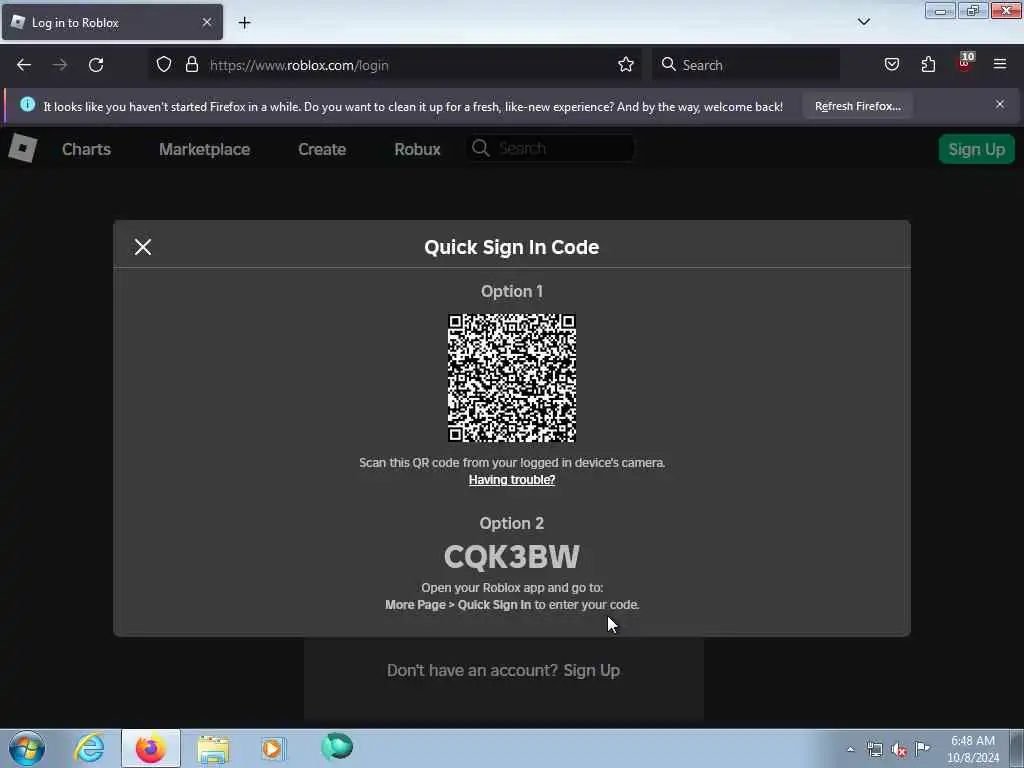
Task: Click the Having trouble? link
Action: (x=512, y=480)
